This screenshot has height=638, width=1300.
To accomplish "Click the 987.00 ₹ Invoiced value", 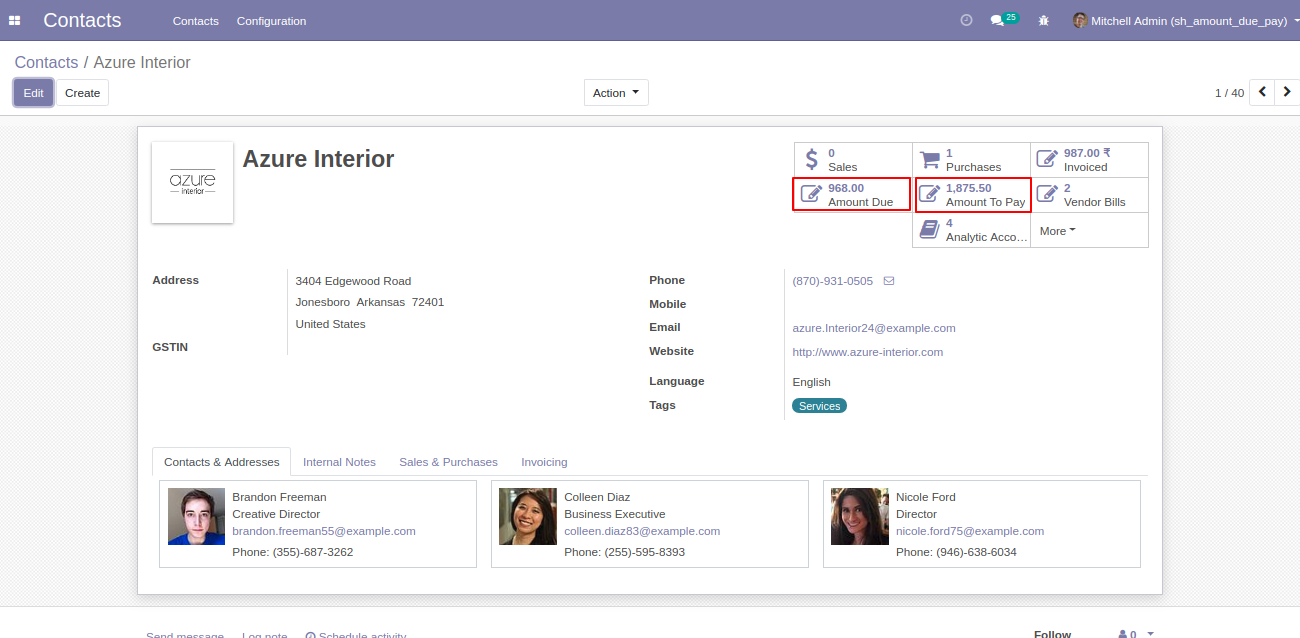I will (1087, 153).
